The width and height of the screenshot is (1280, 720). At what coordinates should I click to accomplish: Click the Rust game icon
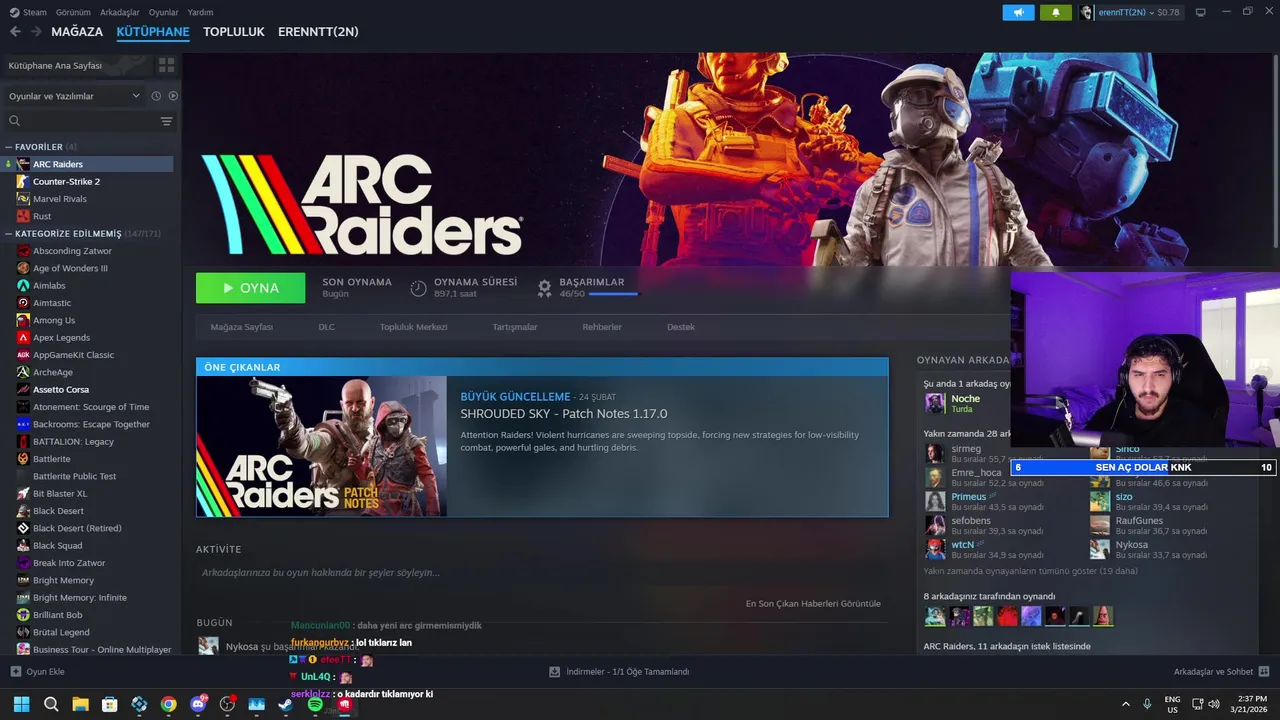[23, 216]
